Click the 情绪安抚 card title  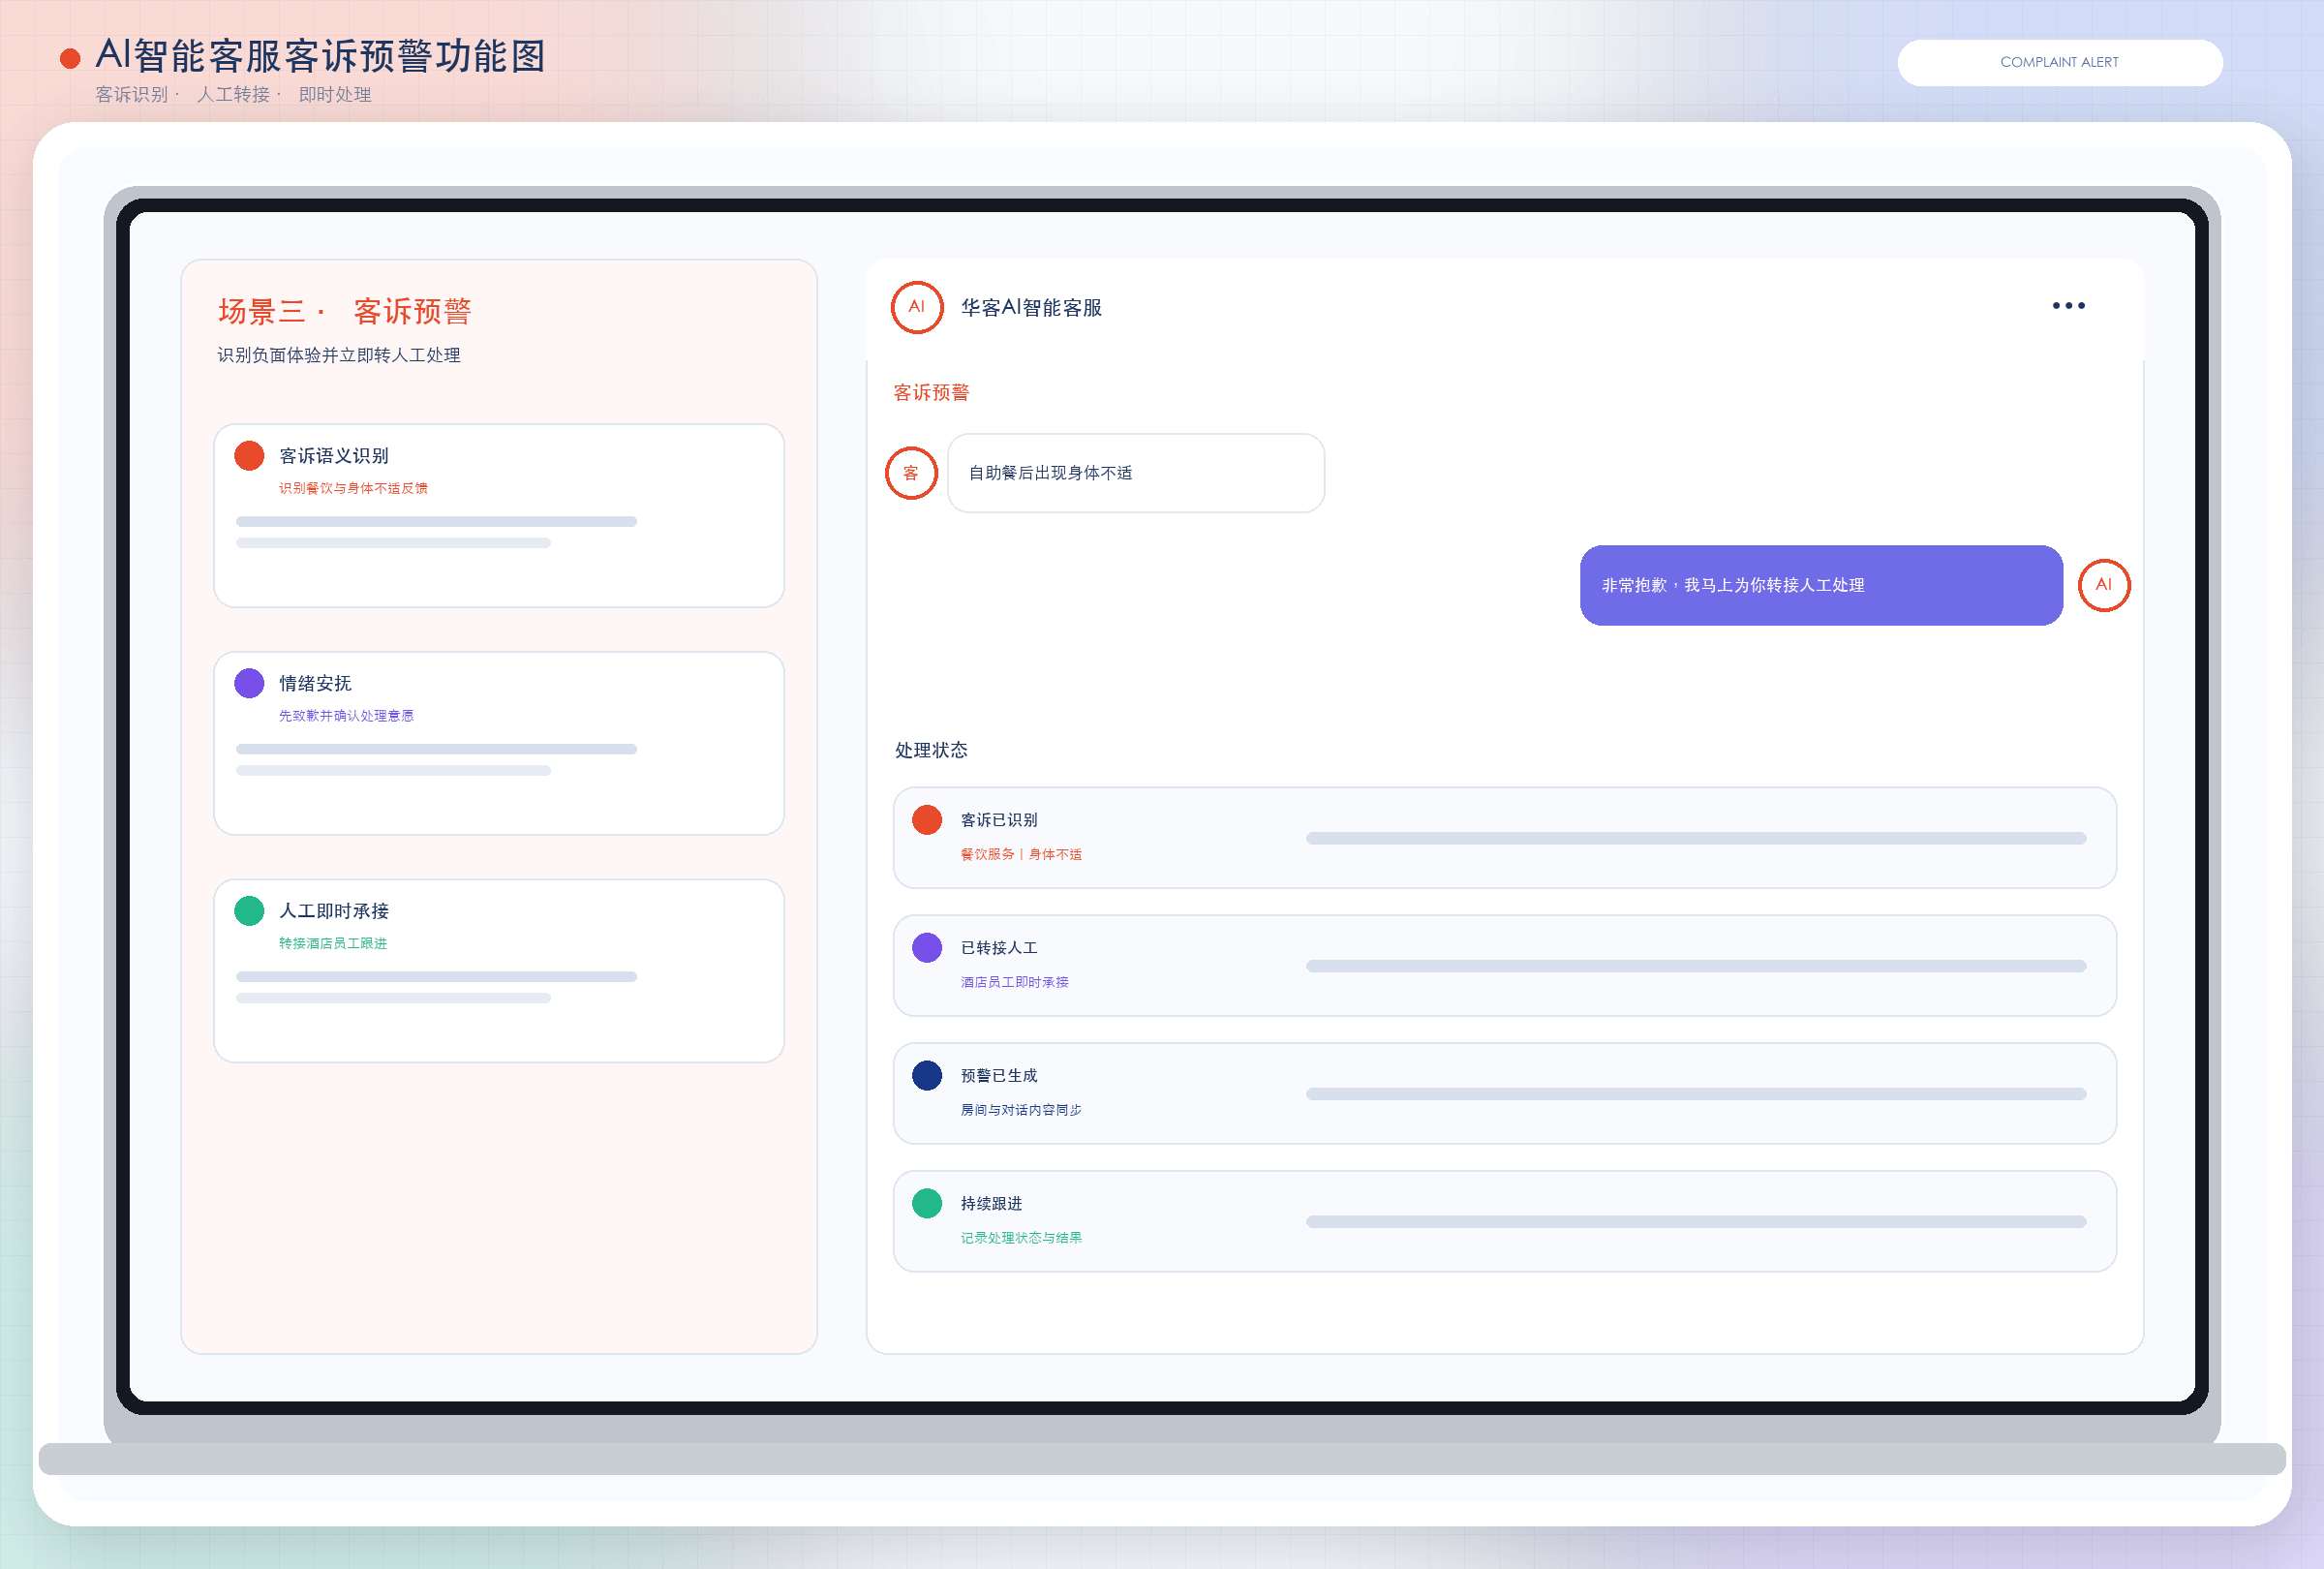pos(315,683)
